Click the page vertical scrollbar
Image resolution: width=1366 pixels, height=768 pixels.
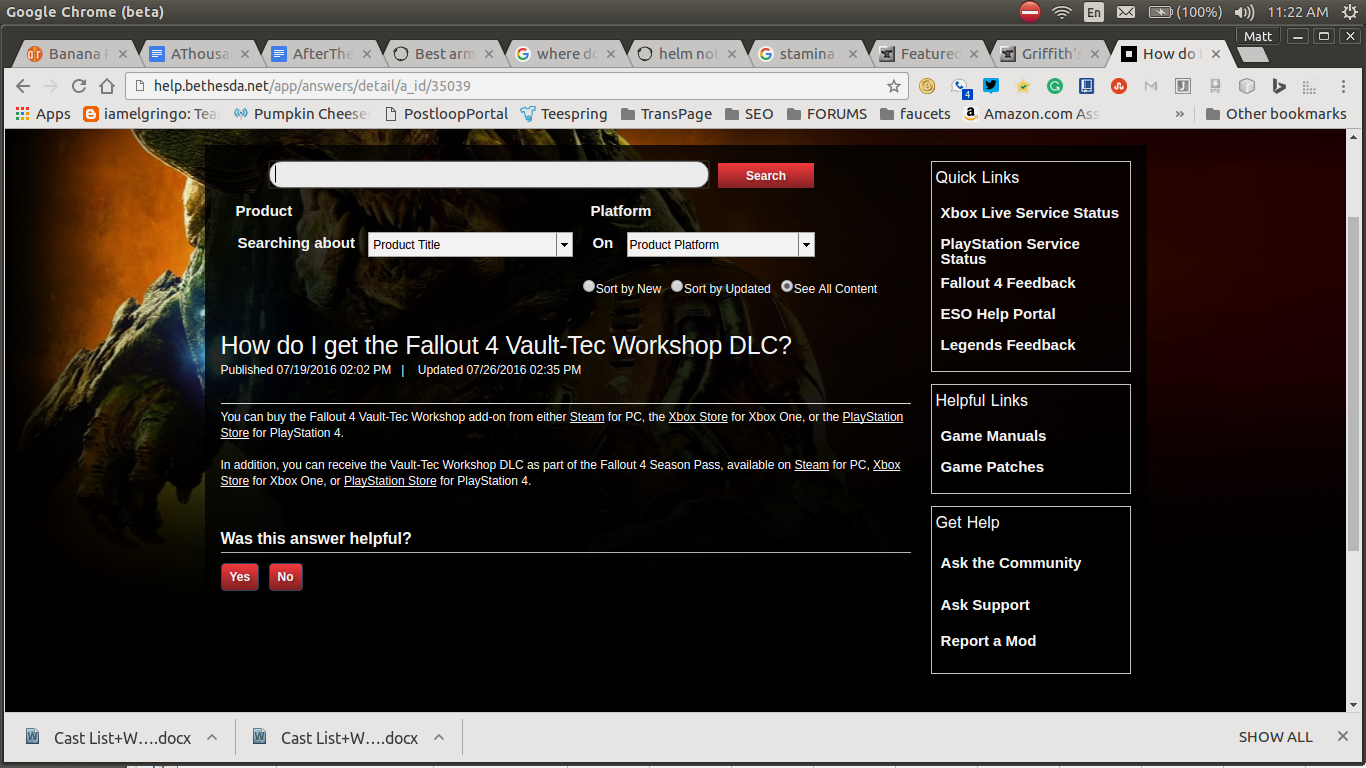[1354, 384]
